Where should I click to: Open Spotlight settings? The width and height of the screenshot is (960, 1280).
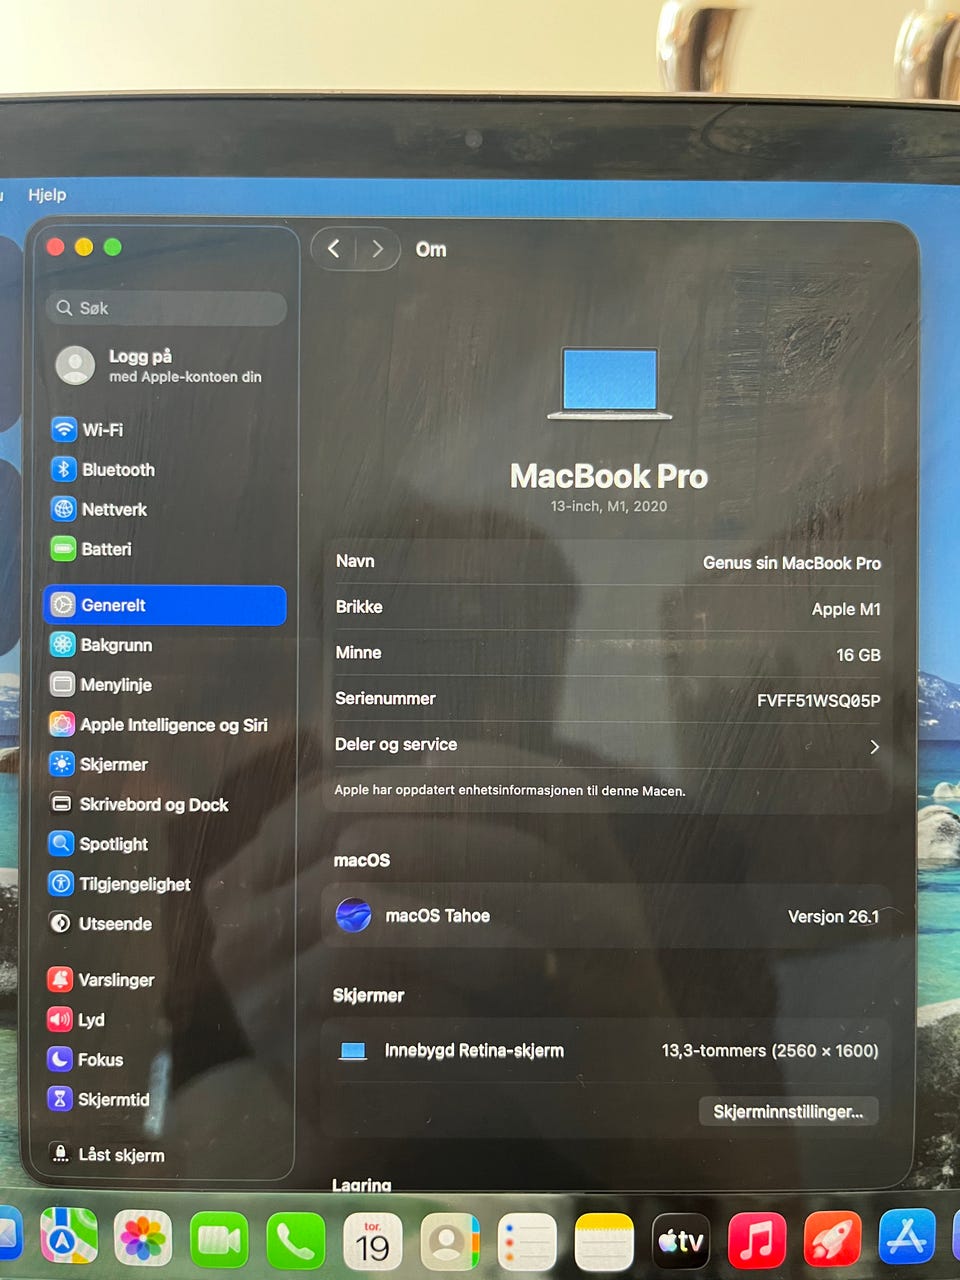click(x=99, y=844)
